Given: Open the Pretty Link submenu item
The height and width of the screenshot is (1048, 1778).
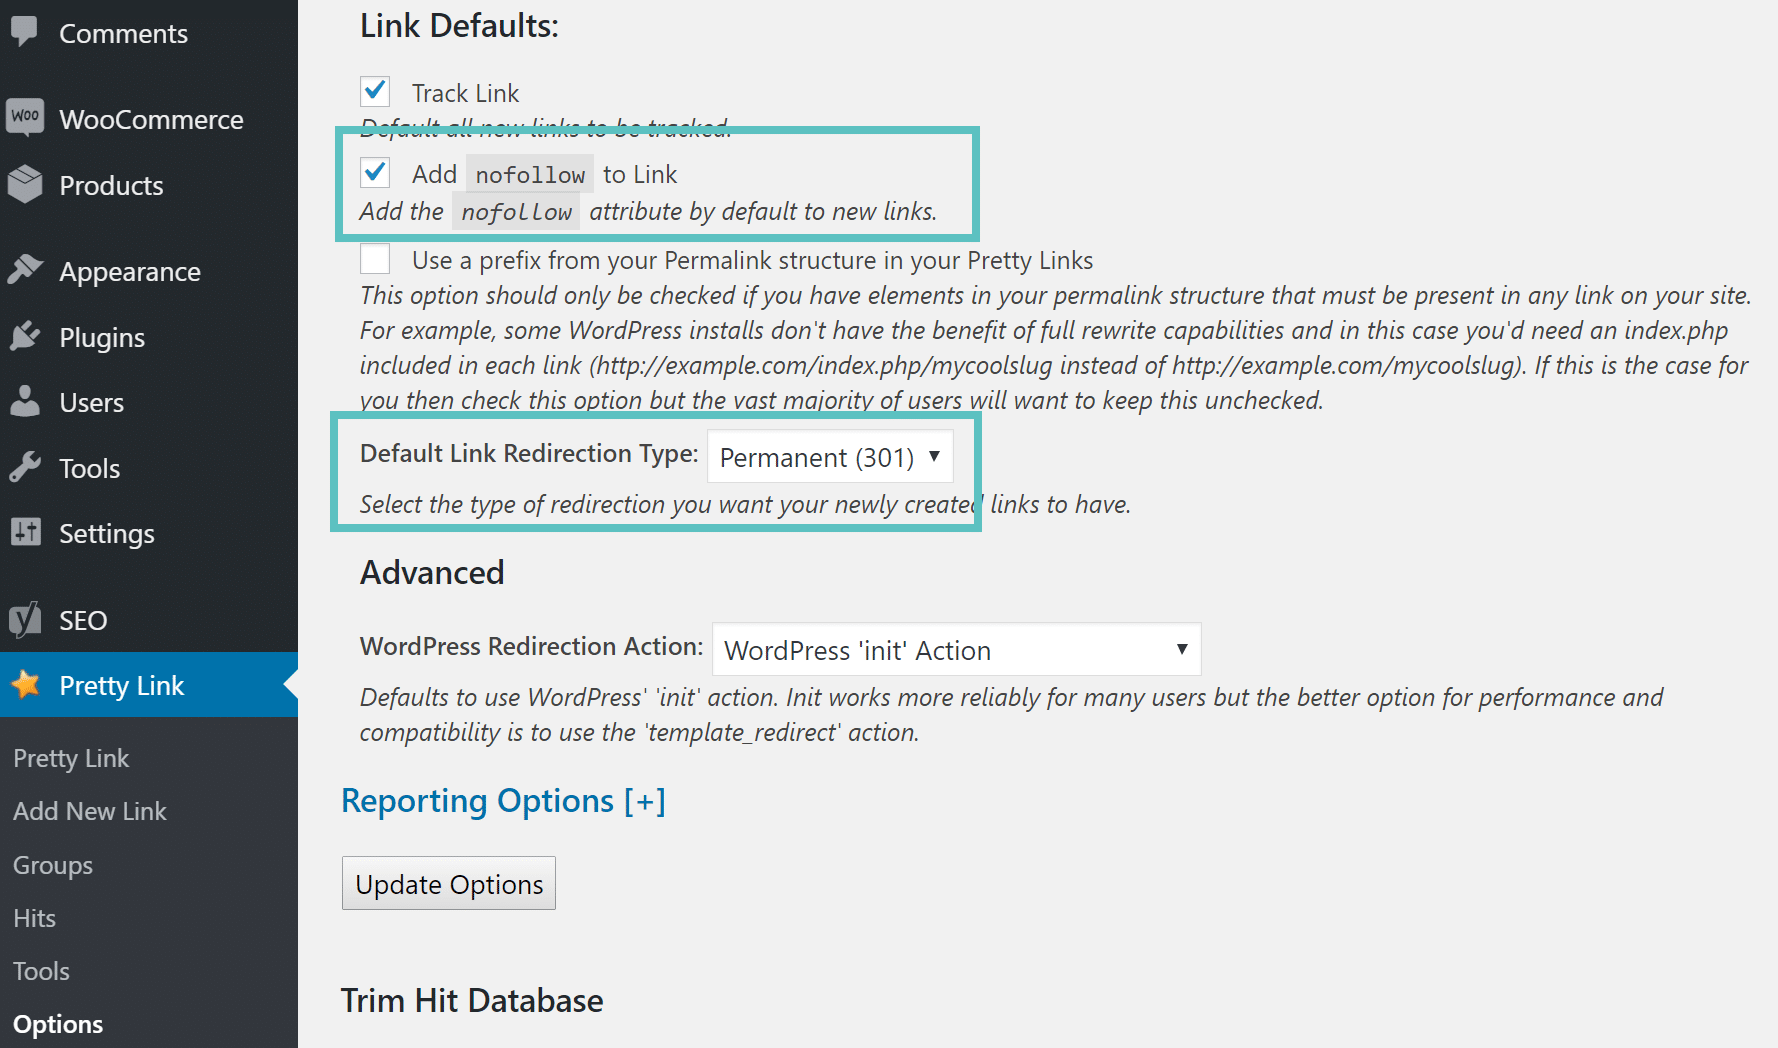Looking at the screenshot, I should tap(71, 758).
